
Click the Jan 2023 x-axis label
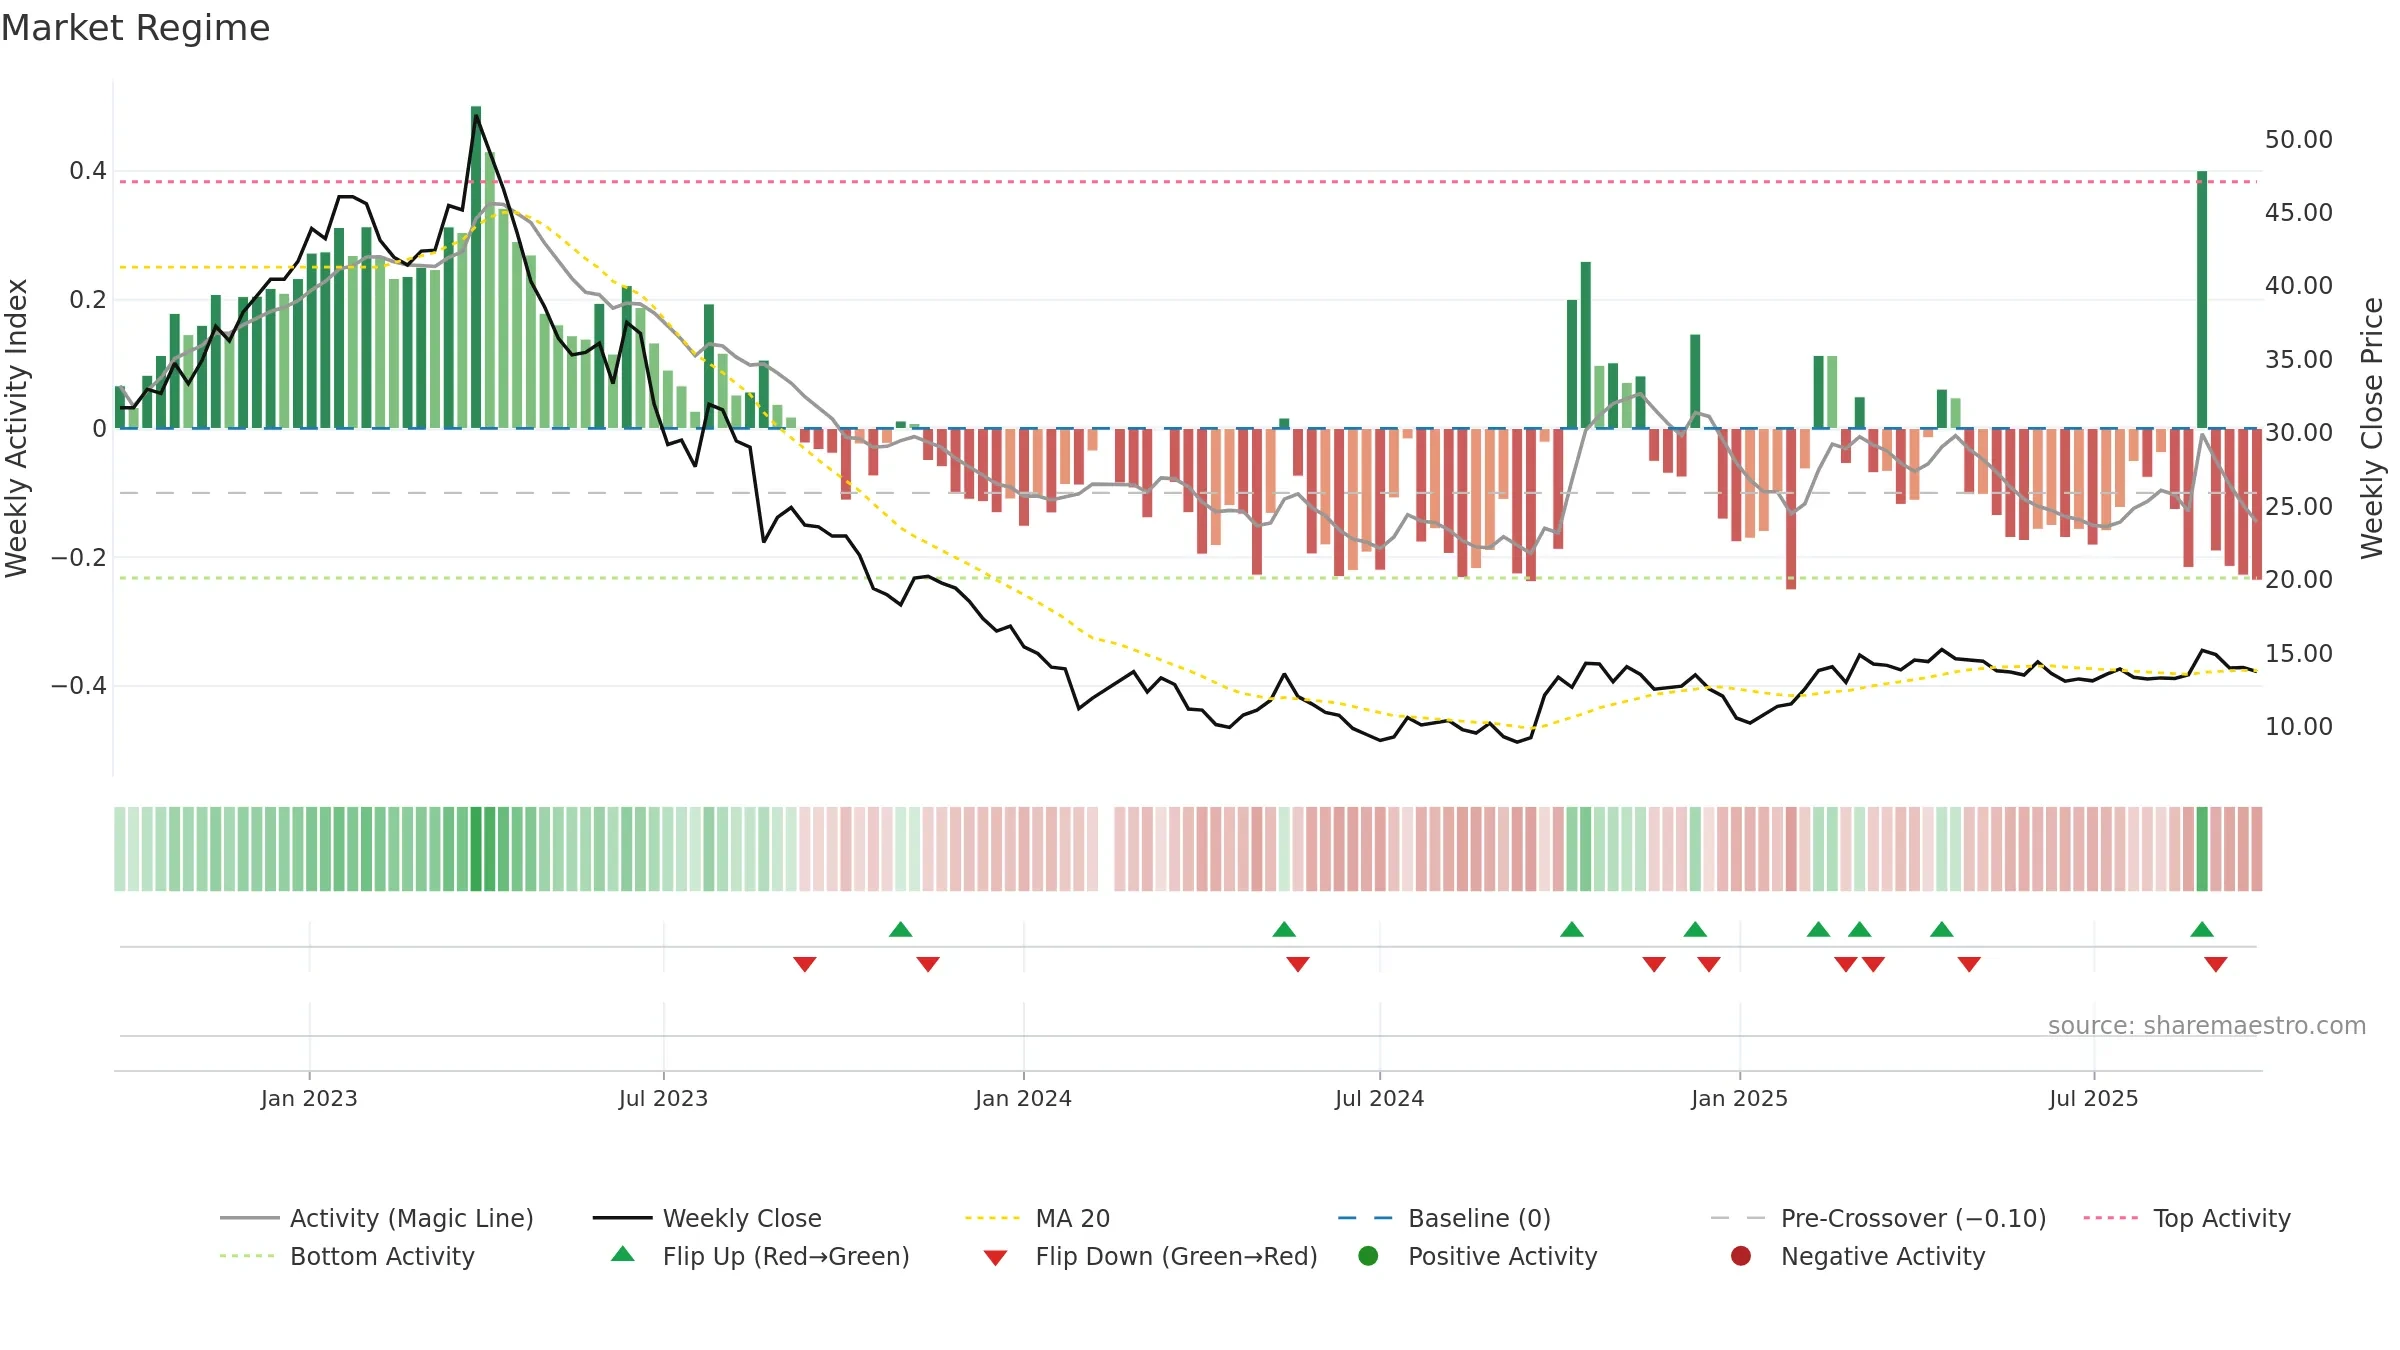(x=309, y=1099)
